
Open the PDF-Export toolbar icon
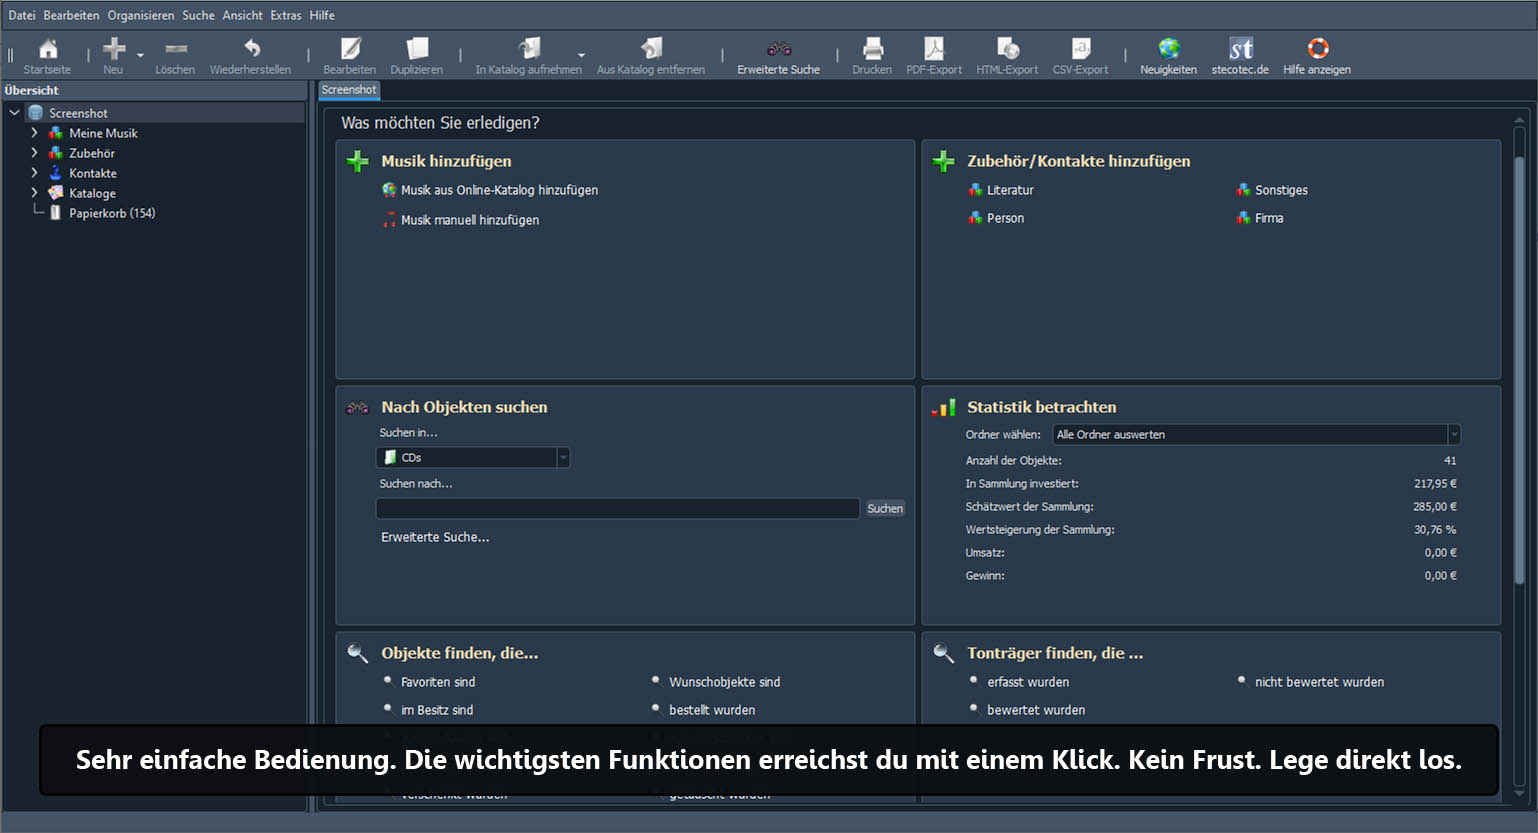pyautogui.click(x=933, y=56)
